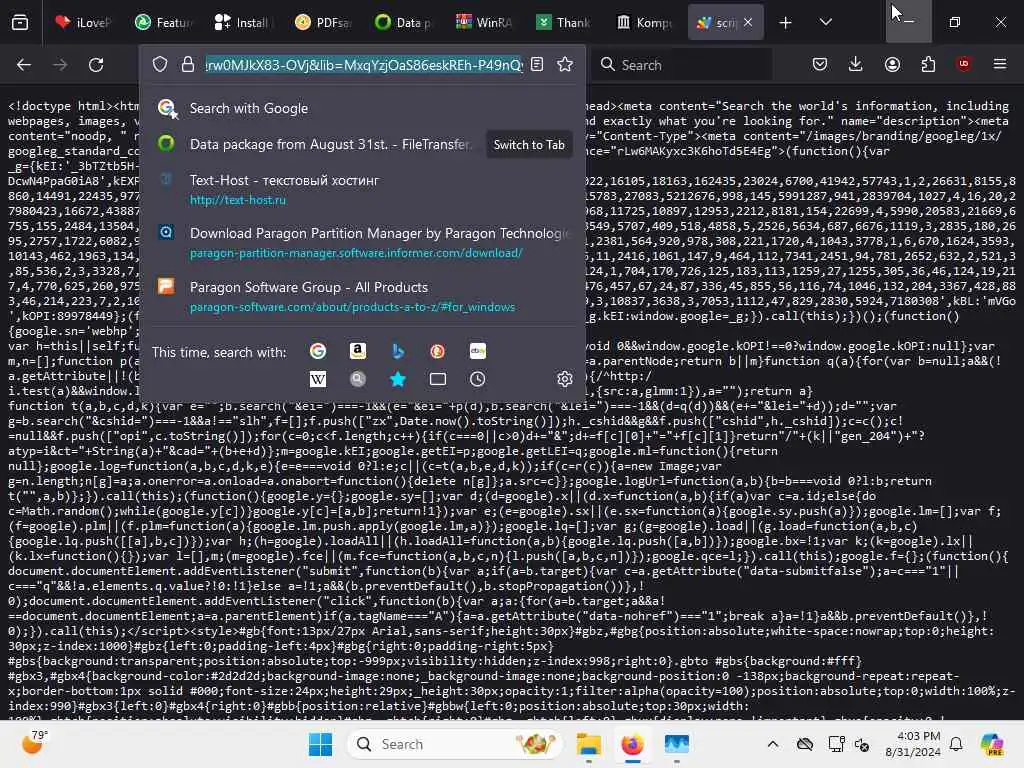Open Windows Start menu
1024x768 pixels.
click(320, 744)
